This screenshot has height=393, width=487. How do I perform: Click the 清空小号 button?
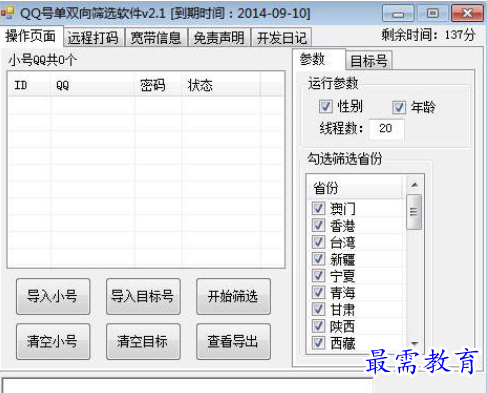coord(53,341)
